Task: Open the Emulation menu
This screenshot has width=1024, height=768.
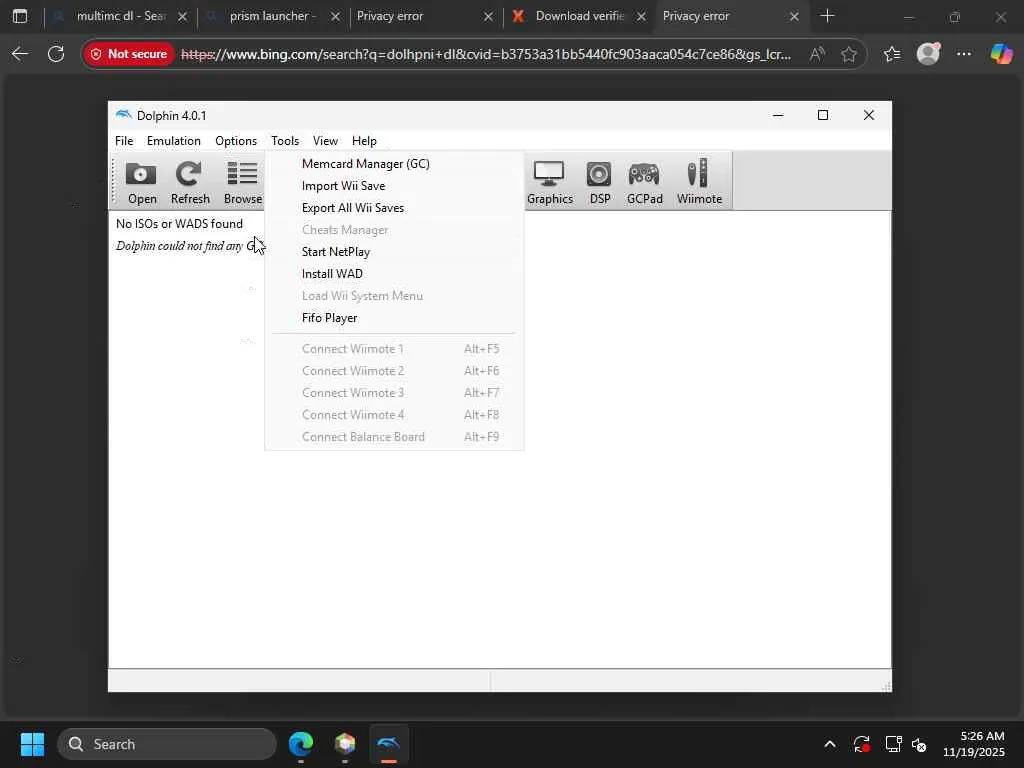Action: point(173,140)
